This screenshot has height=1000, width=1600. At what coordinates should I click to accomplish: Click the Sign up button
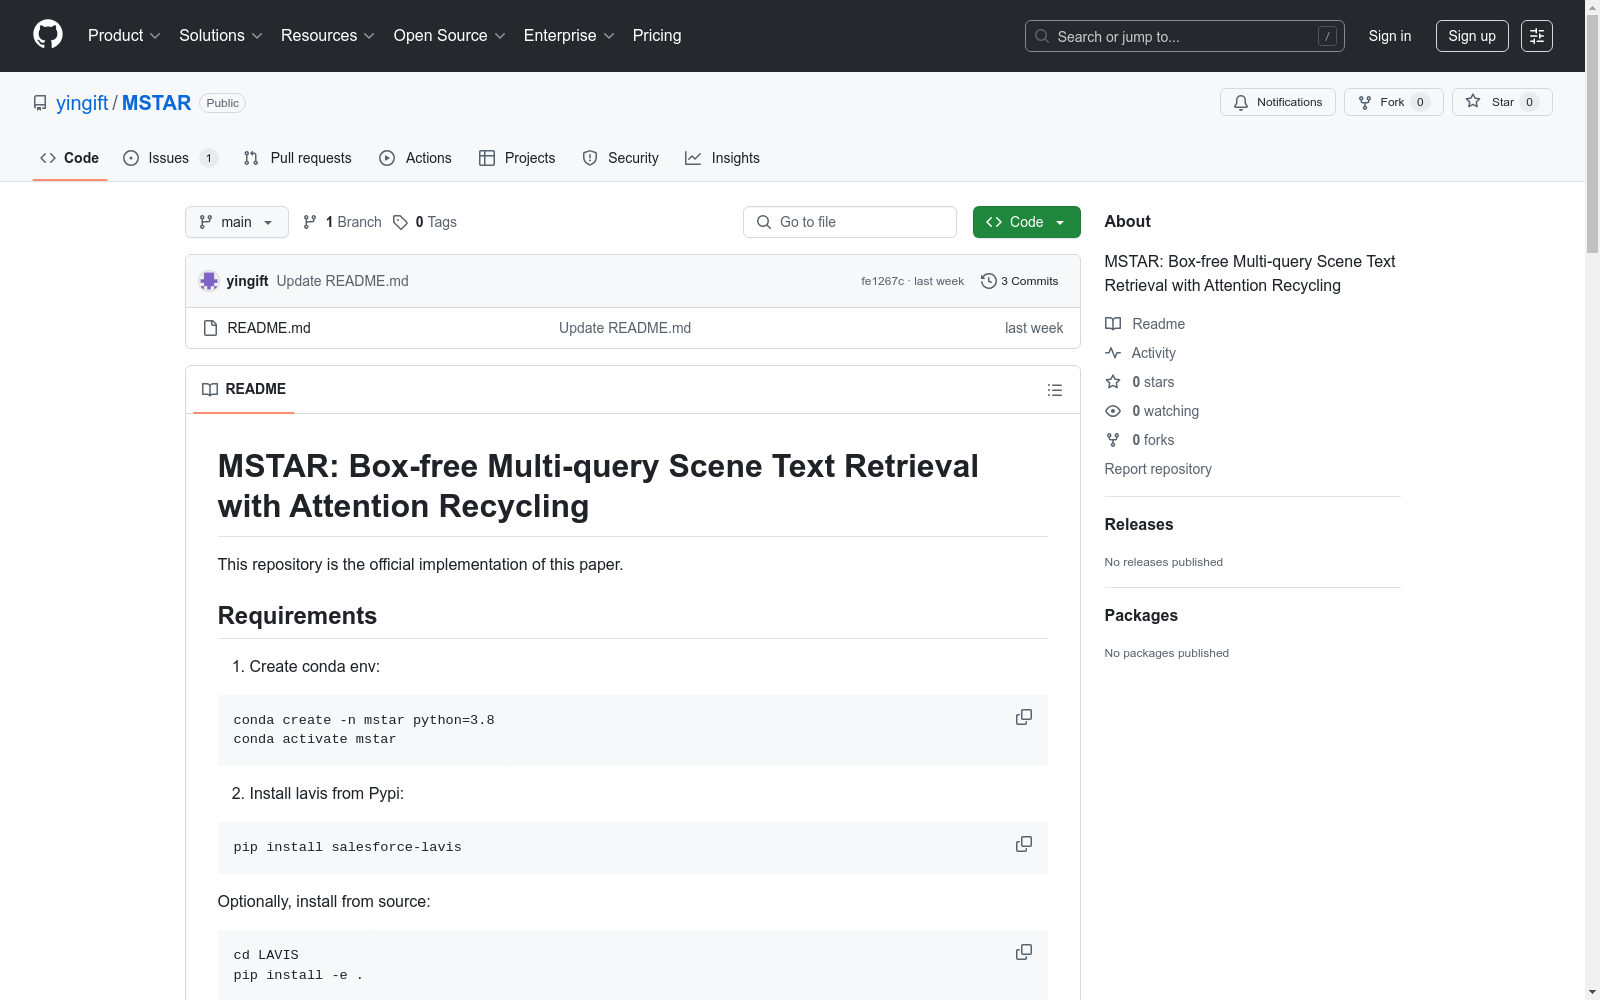coord(1472,36)
